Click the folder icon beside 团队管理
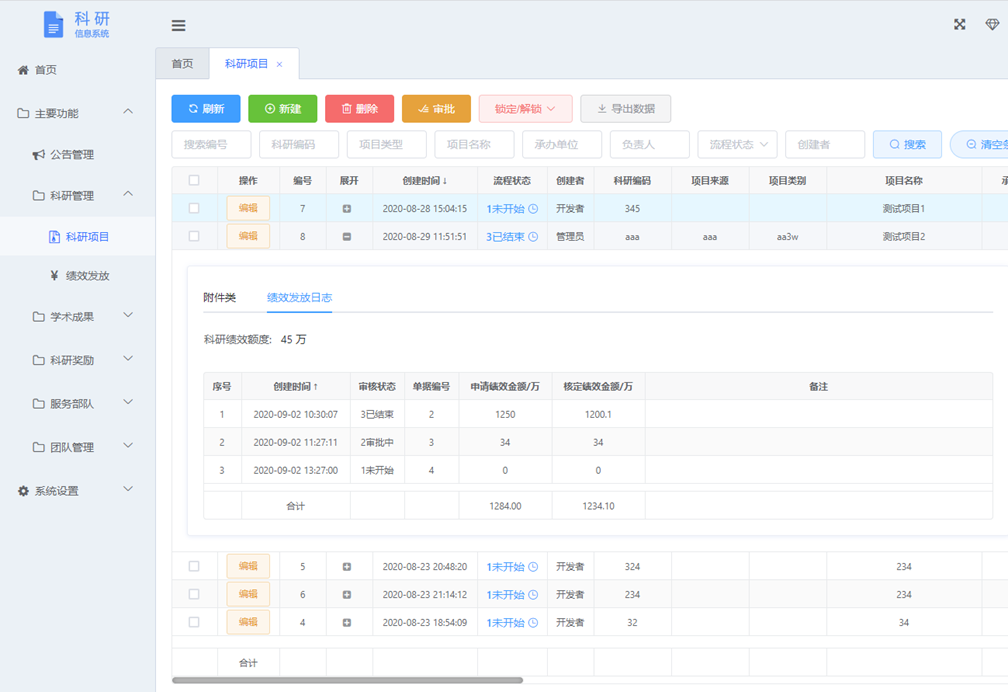Viewport: 1008px width, 692px height. pos(39,447)
